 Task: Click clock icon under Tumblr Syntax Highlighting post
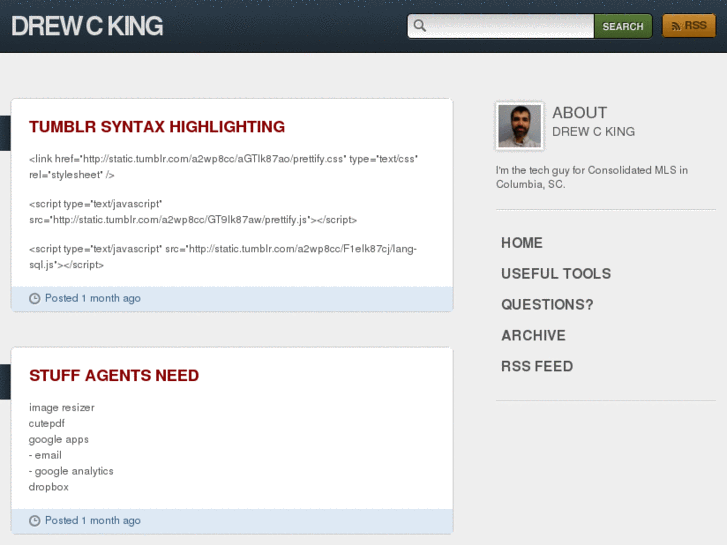(35, 299)
